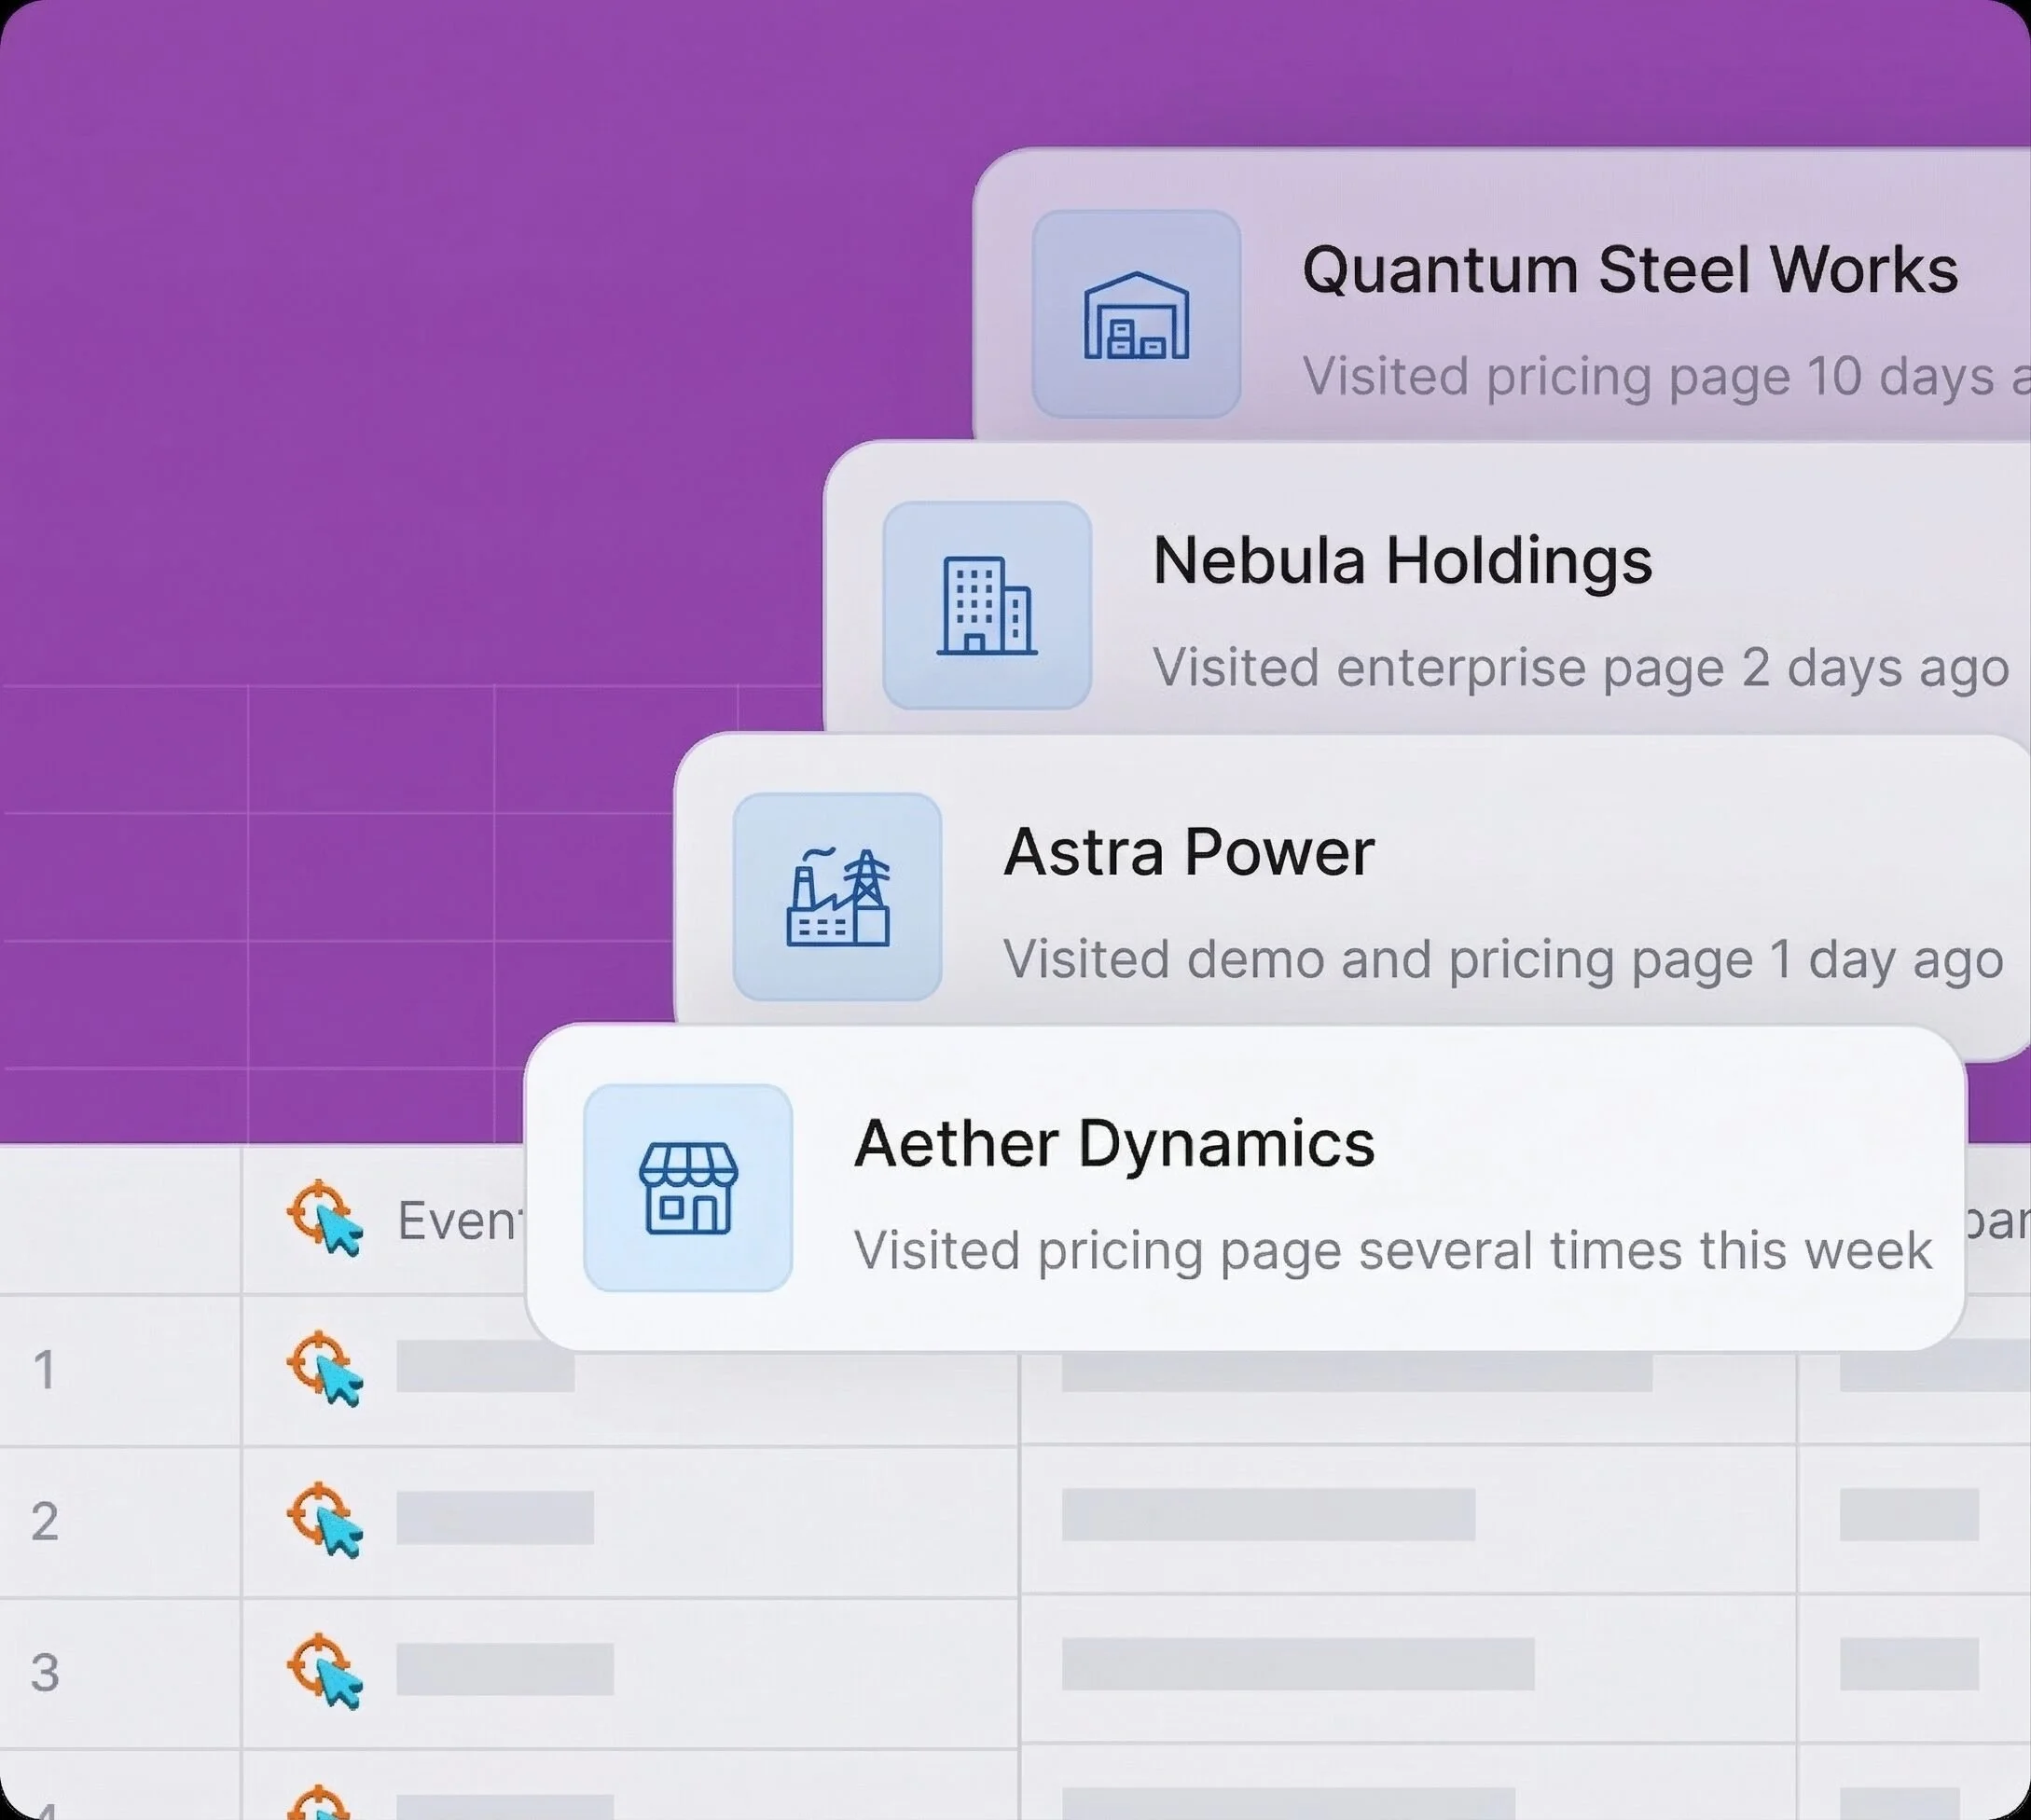Click the warehouse icon for Quantum Steel Works

(1136, 314)
